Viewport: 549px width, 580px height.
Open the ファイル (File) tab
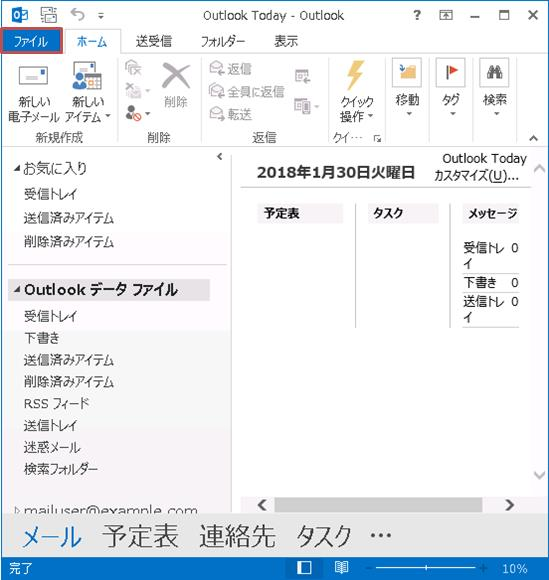pos(31,41)
